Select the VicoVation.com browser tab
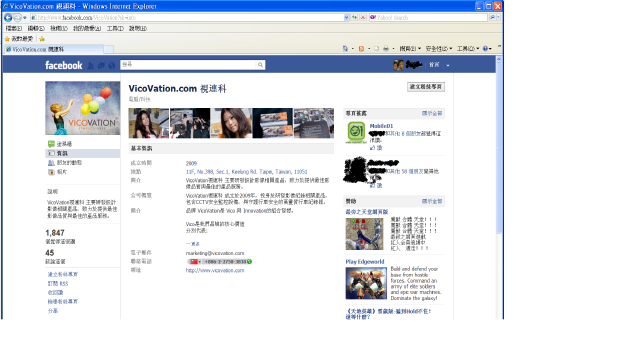 [x=53, y=49]
